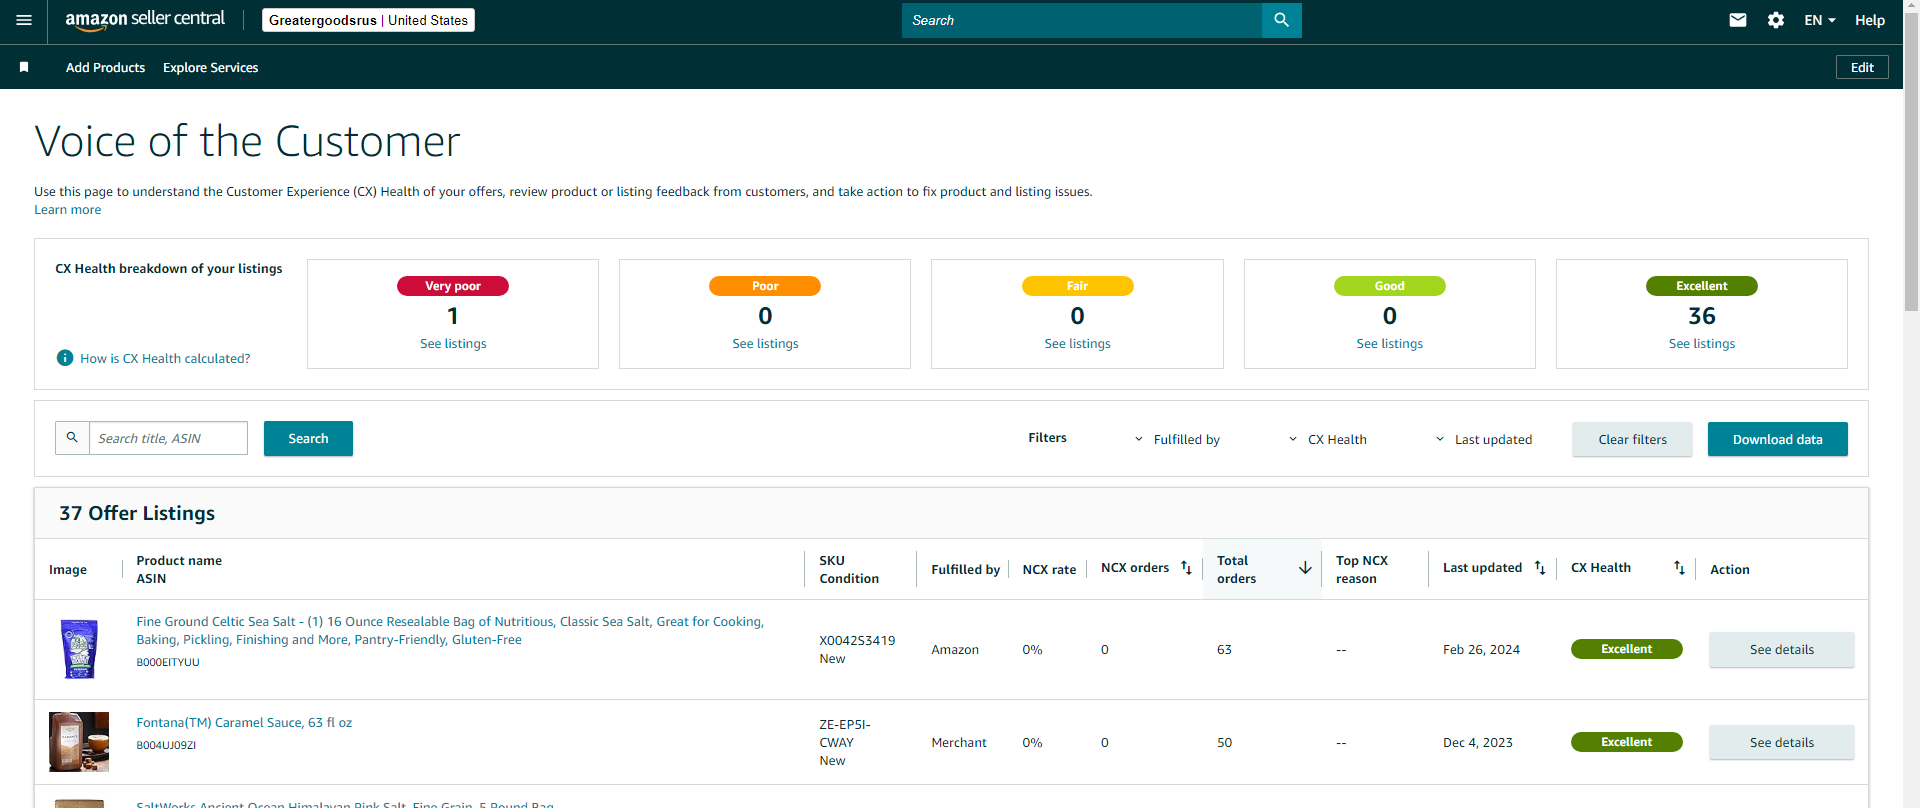Open the settings gear icon
Image resolution: width=1920 pixels, height=808 pixels.
(x=1776, y=20)
